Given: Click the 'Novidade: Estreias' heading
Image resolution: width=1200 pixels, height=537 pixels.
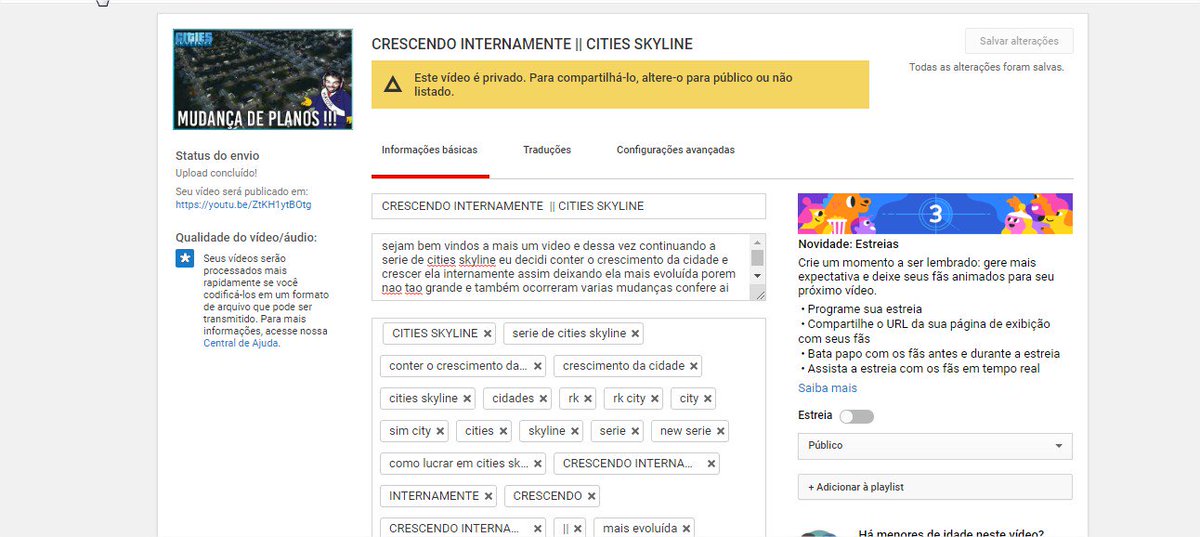Looking at the screenshot, I should pyautogui.click(x=848, y=244).
